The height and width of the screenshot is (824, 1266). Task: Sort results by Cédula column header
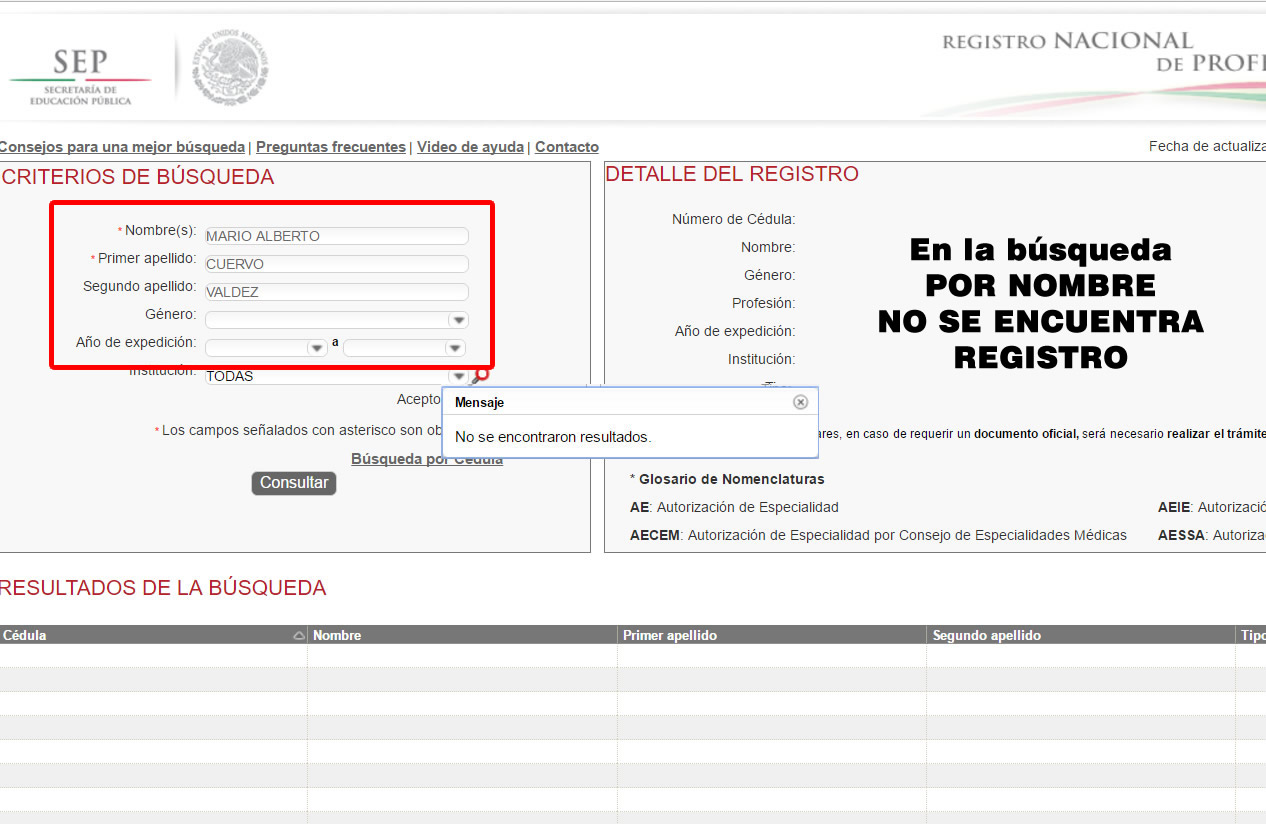point(153,635)
